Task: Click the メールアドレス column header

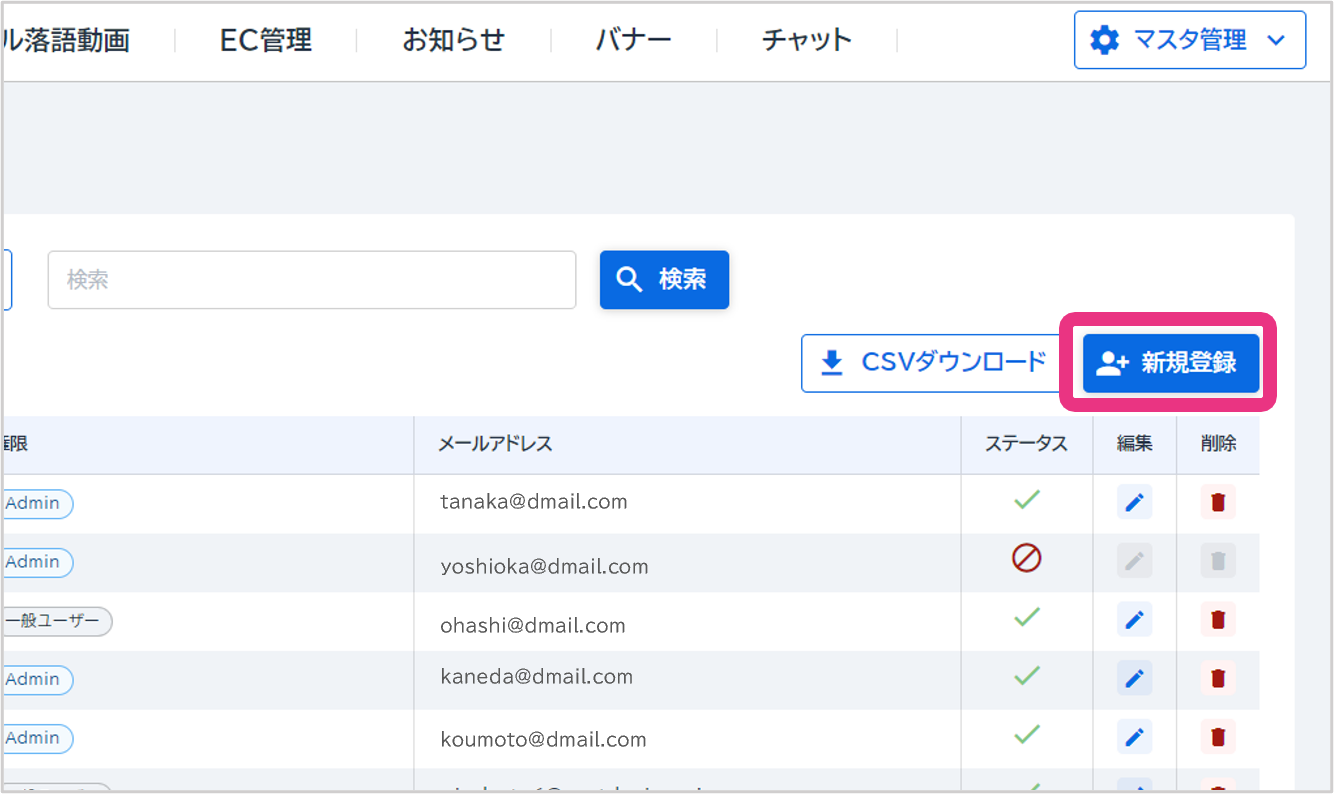Action: point(496,444)
